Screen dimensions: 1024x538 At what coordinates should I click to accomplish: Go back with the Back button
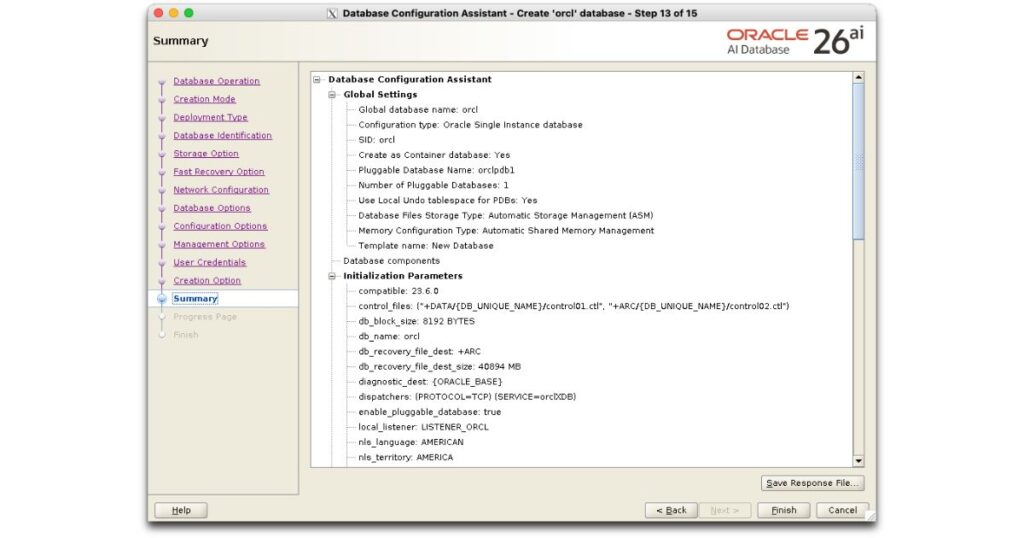(671, 511)
